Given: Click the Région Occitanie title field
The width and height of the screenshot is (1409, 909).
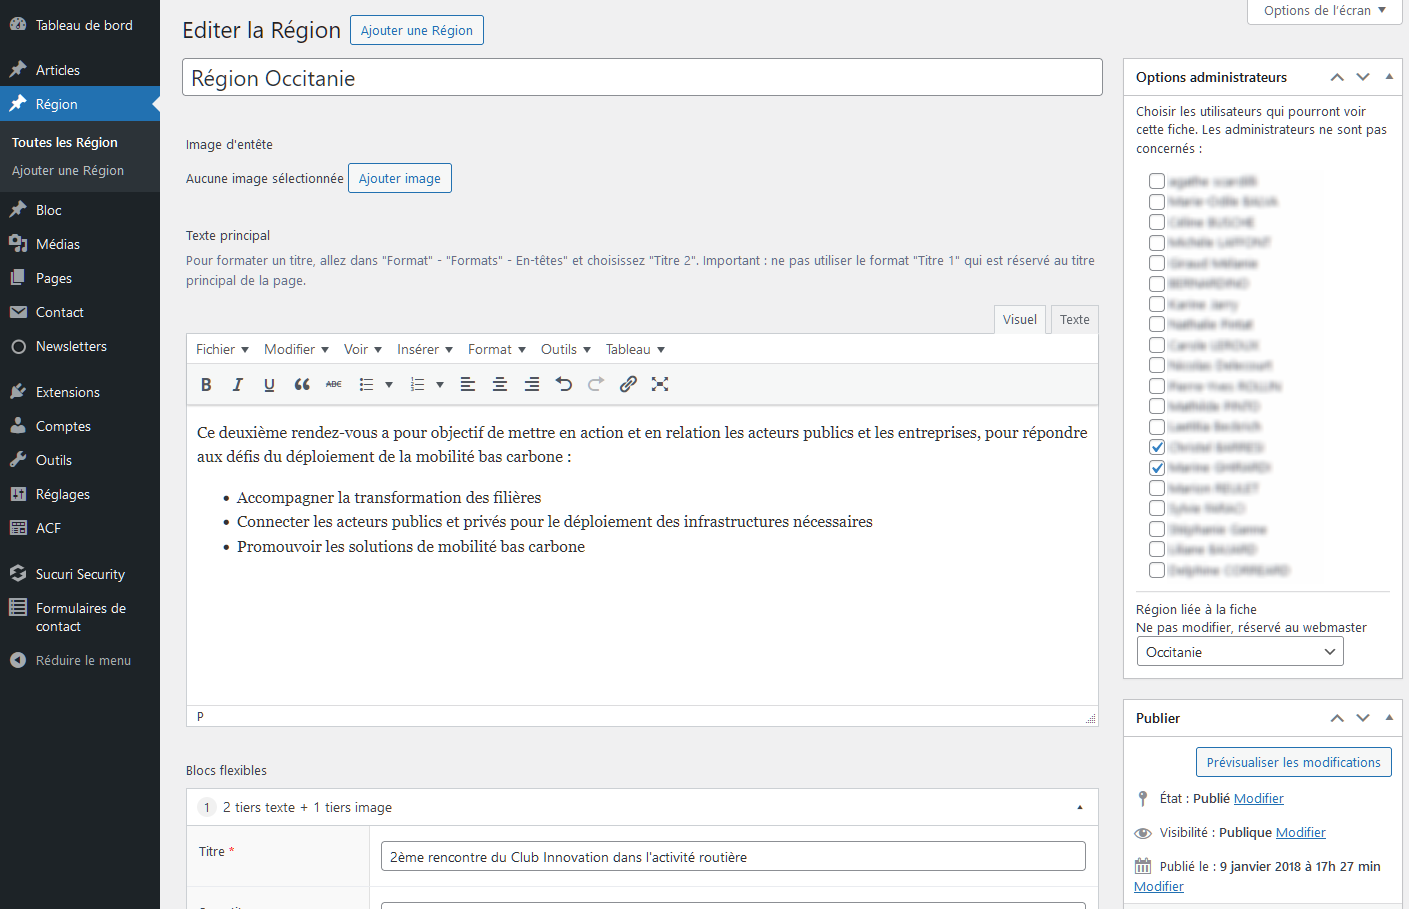Looking at the screenshot, I should pyautogui.click(x=642, y=78).
